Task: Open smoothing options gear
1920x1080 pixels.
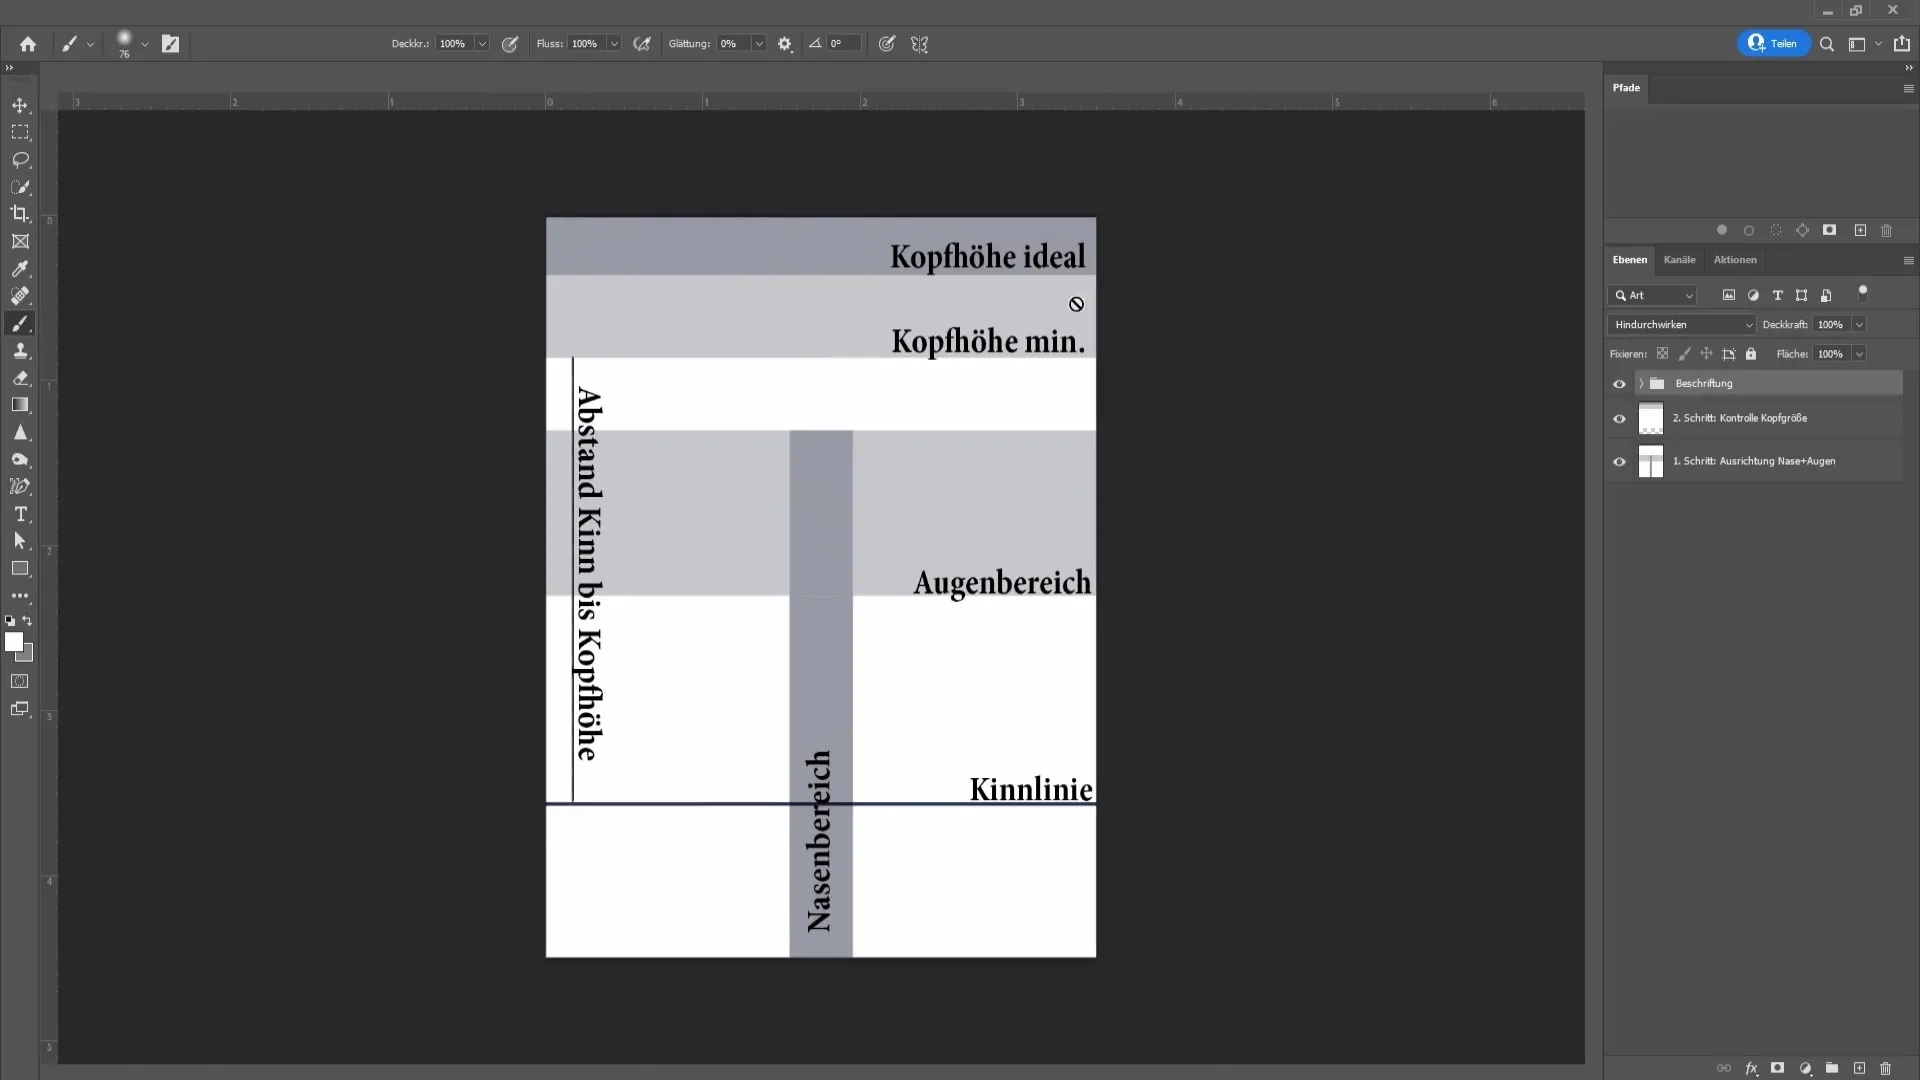Action: [x=785, y=44]
